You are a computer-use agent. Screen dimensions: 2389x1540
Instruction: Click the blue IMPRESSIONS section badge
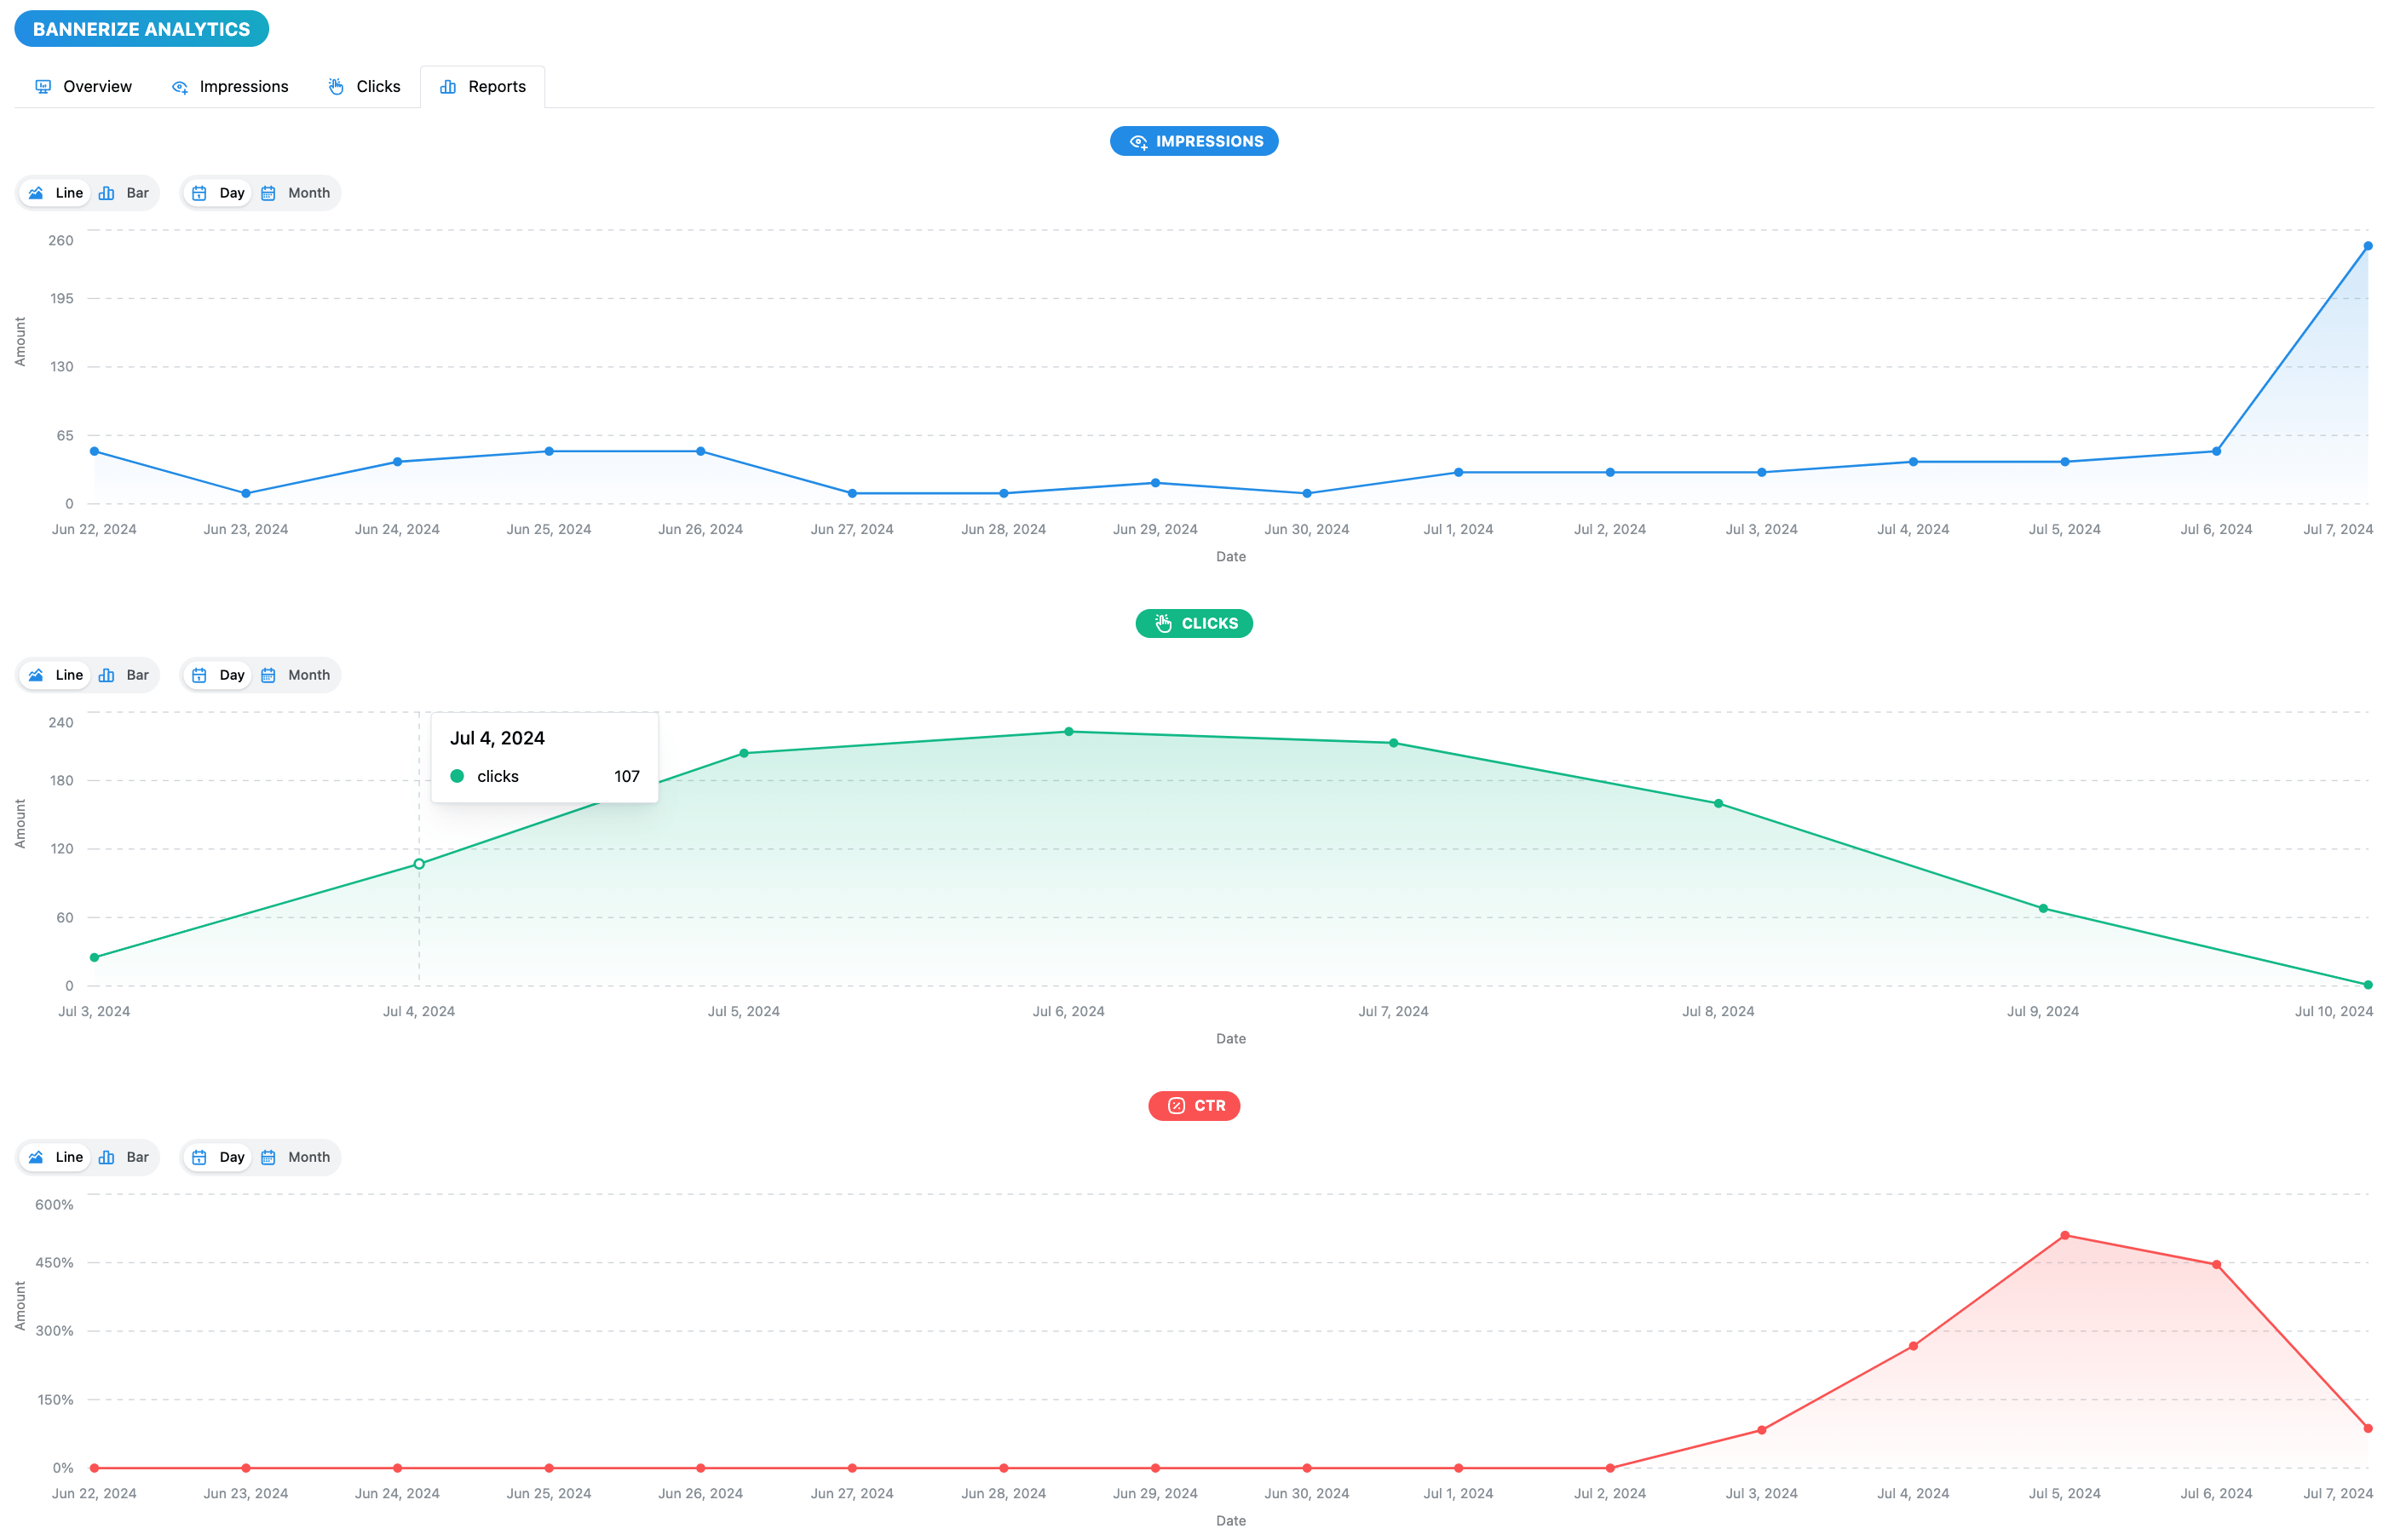point(1194,141)
